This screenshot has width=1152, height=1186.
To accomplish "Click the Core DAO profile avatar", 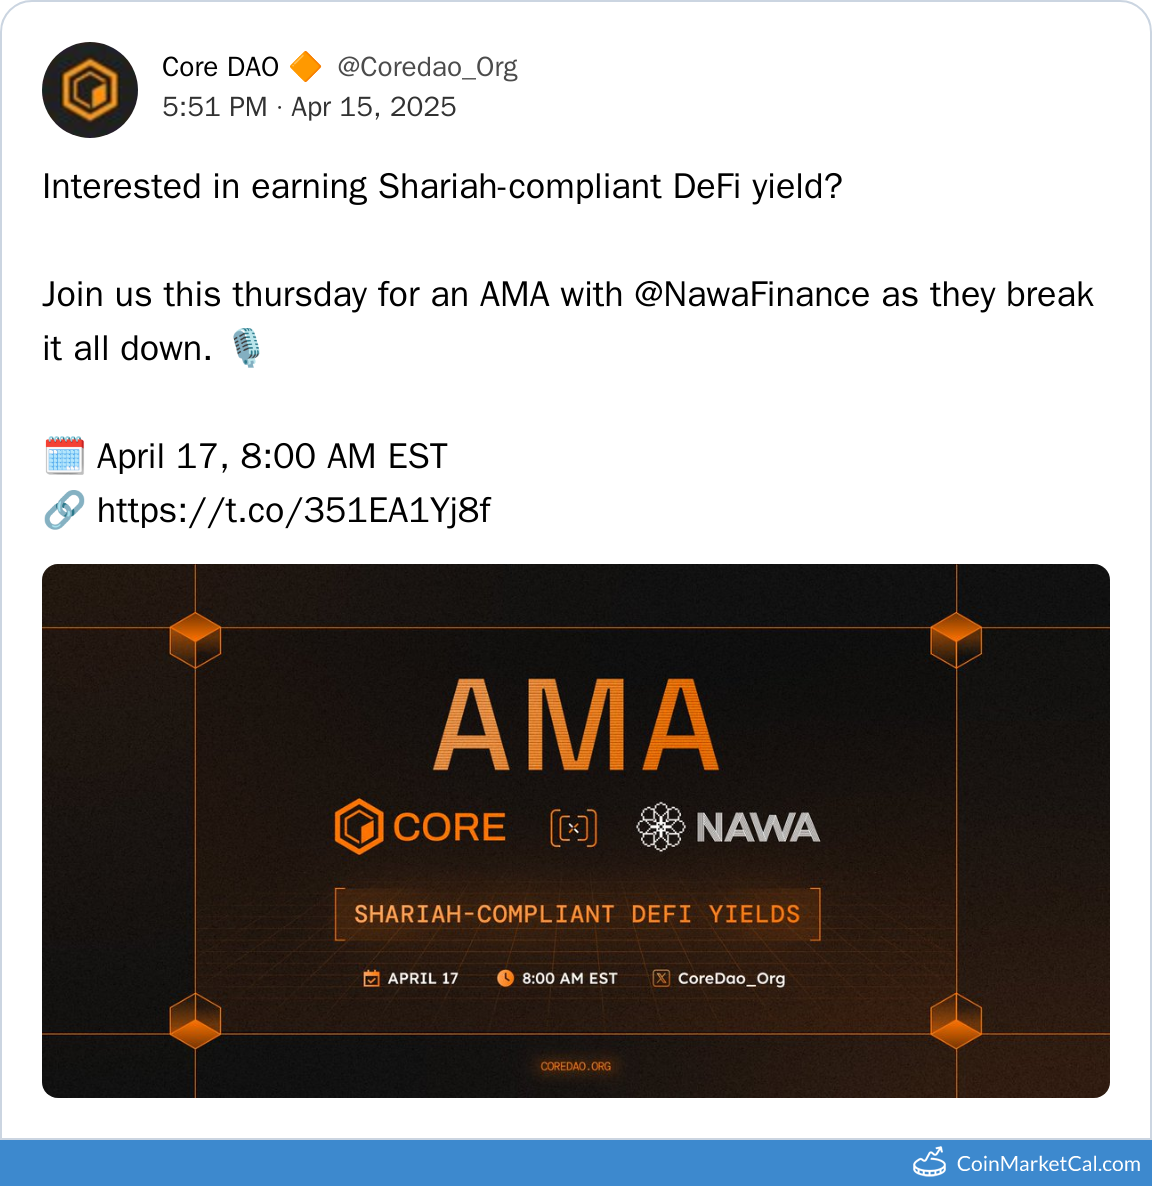I will pos(90,90).
